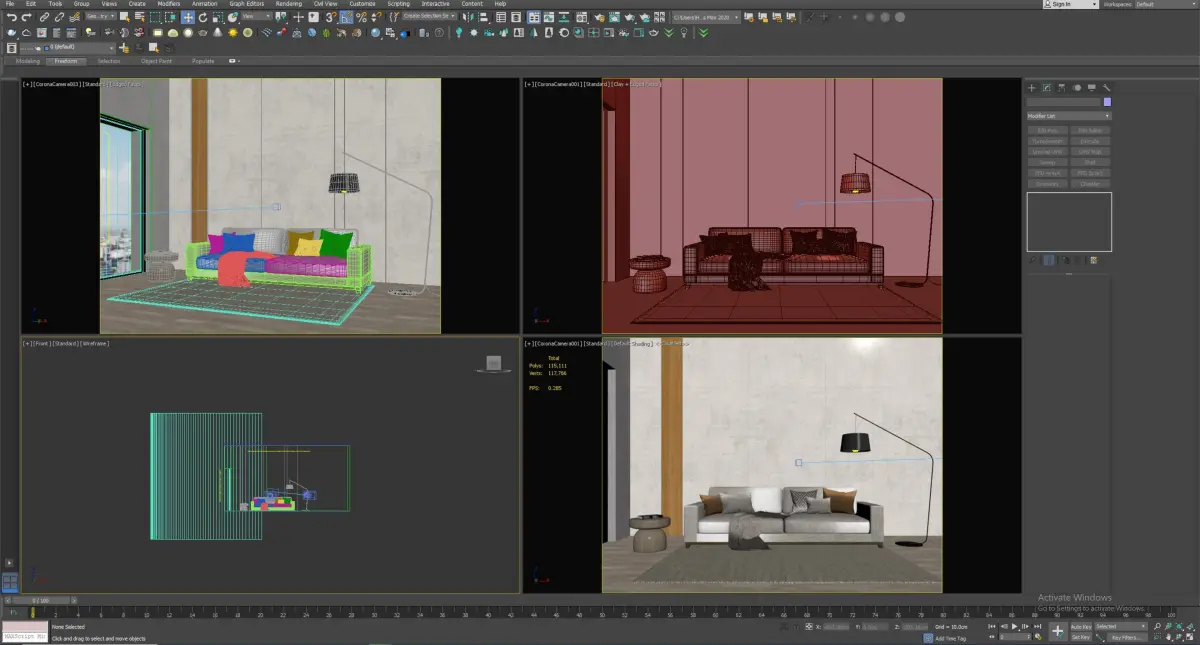1200x645 pixels.
Task: Click the Maximize Viewport toggle icon
Action: (1189, 638)
